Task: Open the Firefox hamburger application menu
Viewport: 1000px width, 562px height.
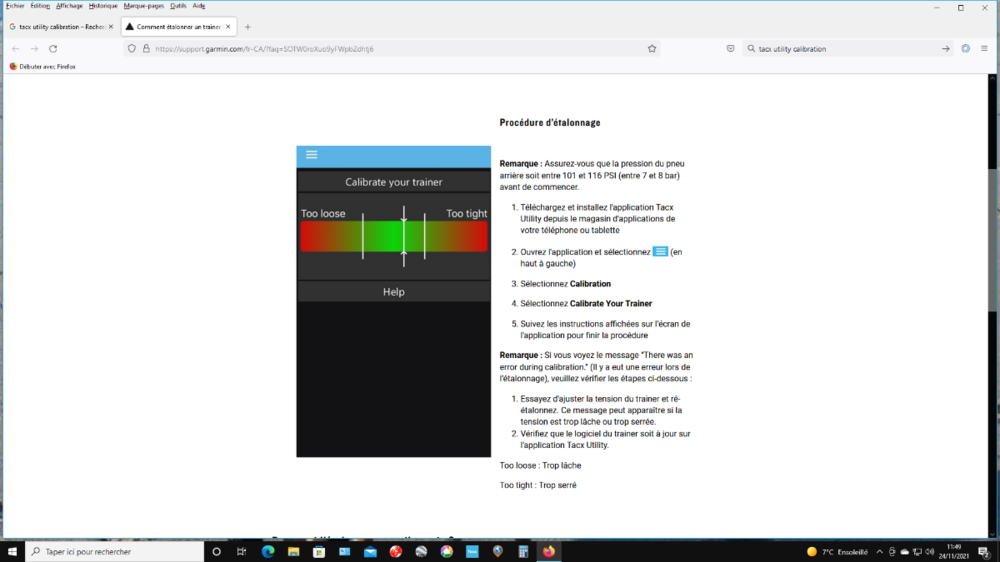Action: (x=985, y=48)
